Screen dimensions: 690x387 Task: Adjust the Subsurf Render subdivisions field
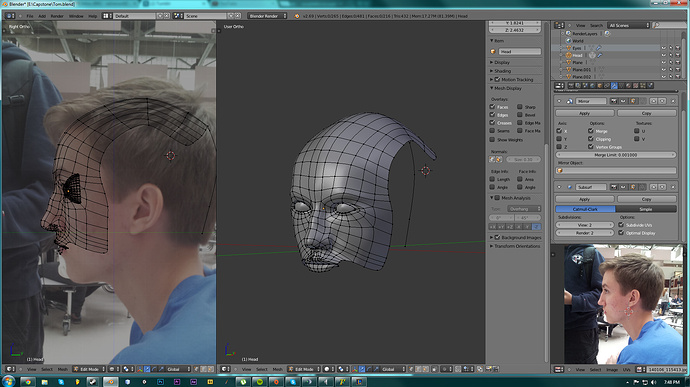pyautogui.click(x=585, y=233)
